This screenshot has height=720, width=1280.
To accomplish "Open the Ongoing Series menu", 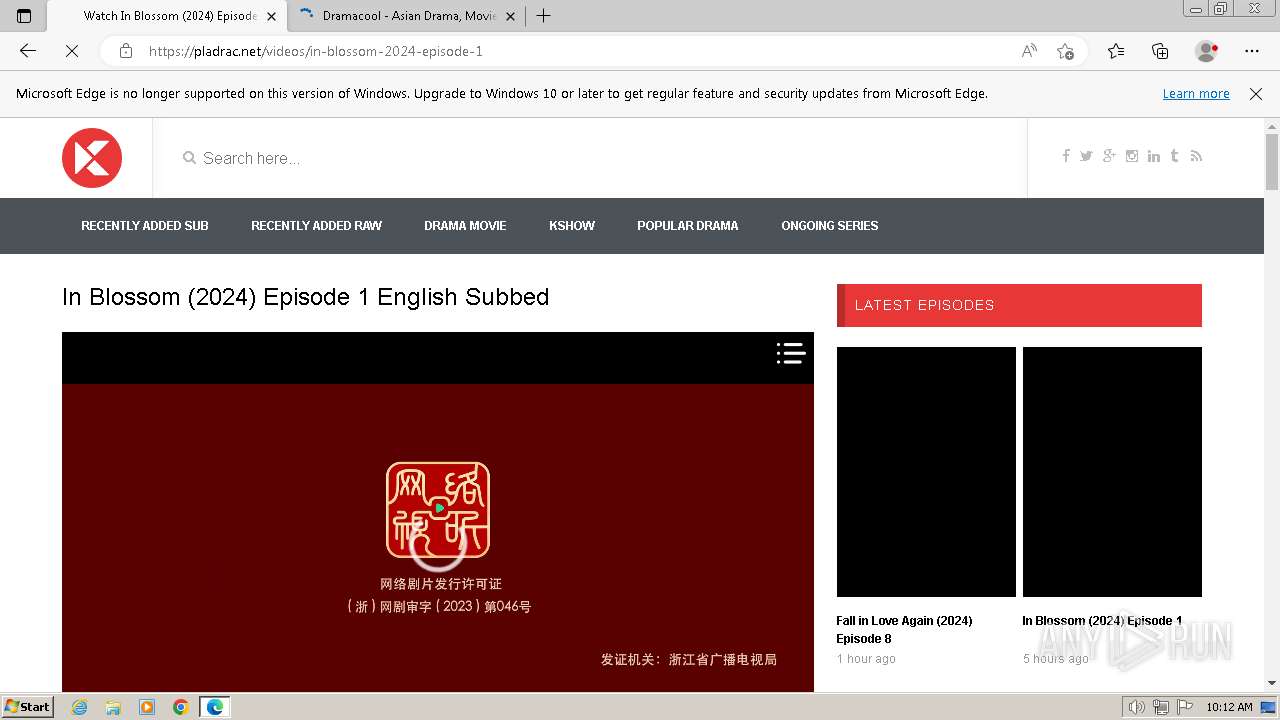I will coord(830,226).
